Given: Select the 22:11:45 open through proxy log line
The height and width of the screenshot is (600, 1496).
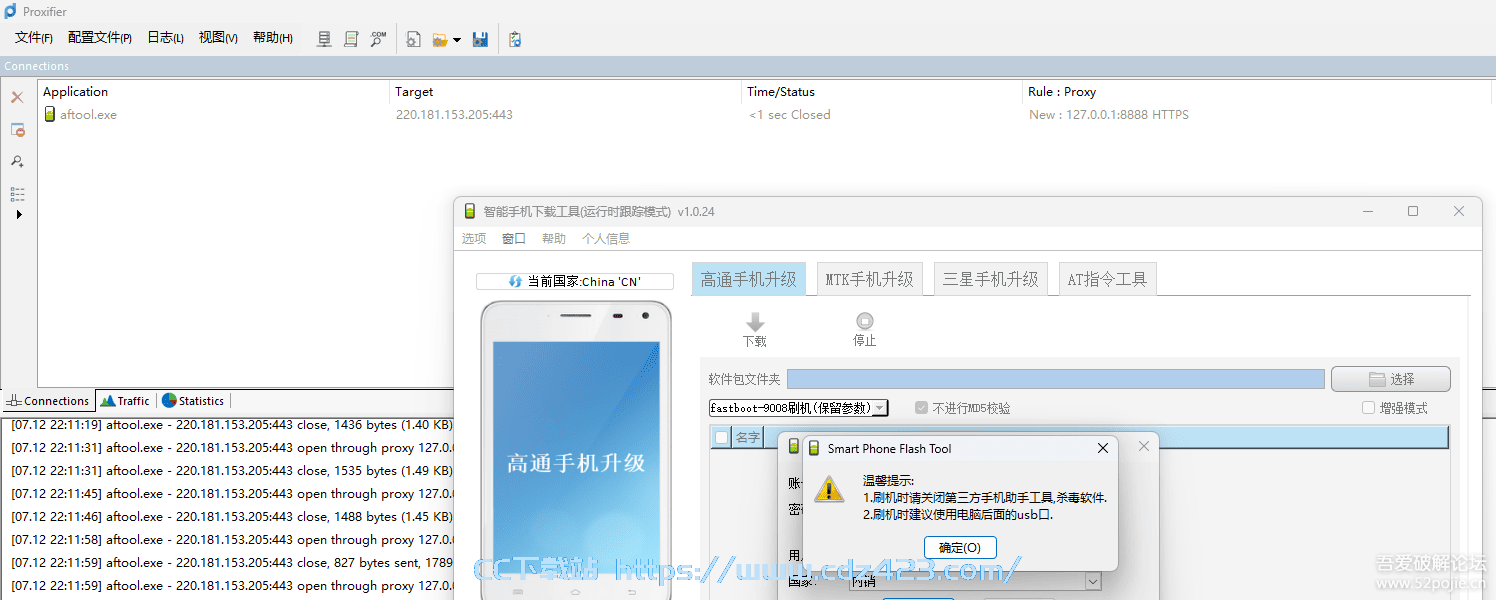Looking at the screenshot, I should click(x=232, y=494).
